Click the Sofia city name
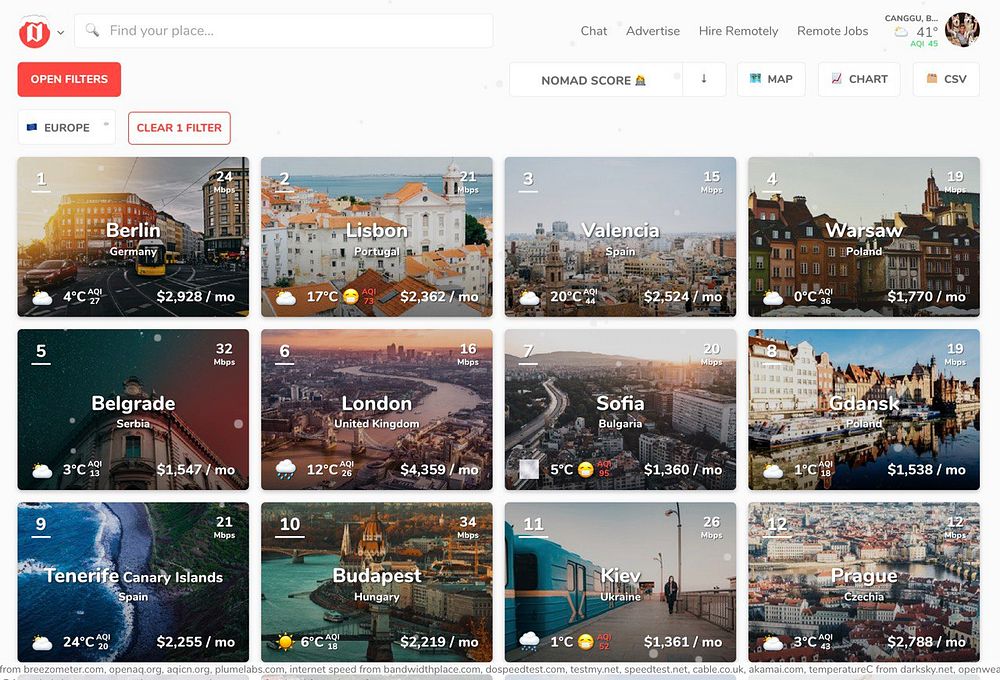The width and height of the screenshot is (1000, 680). (620, 403)
